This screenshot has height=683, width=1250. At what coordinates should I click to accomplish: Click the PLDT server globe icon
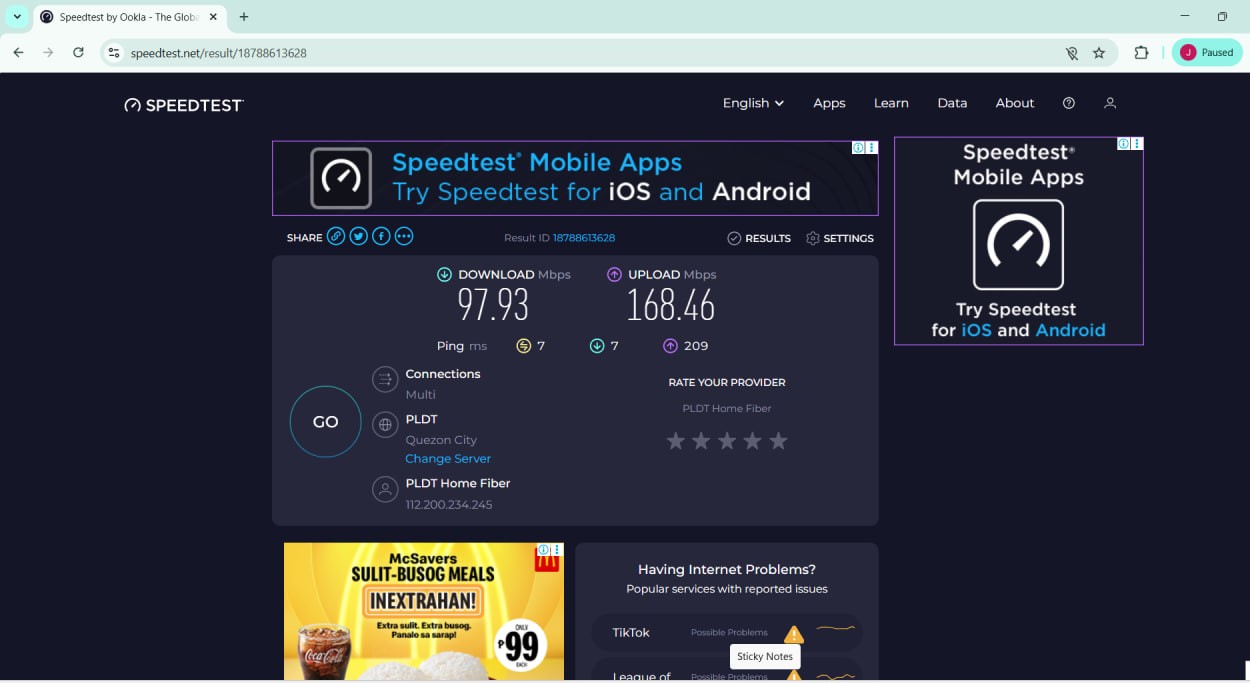click(385, 425)
